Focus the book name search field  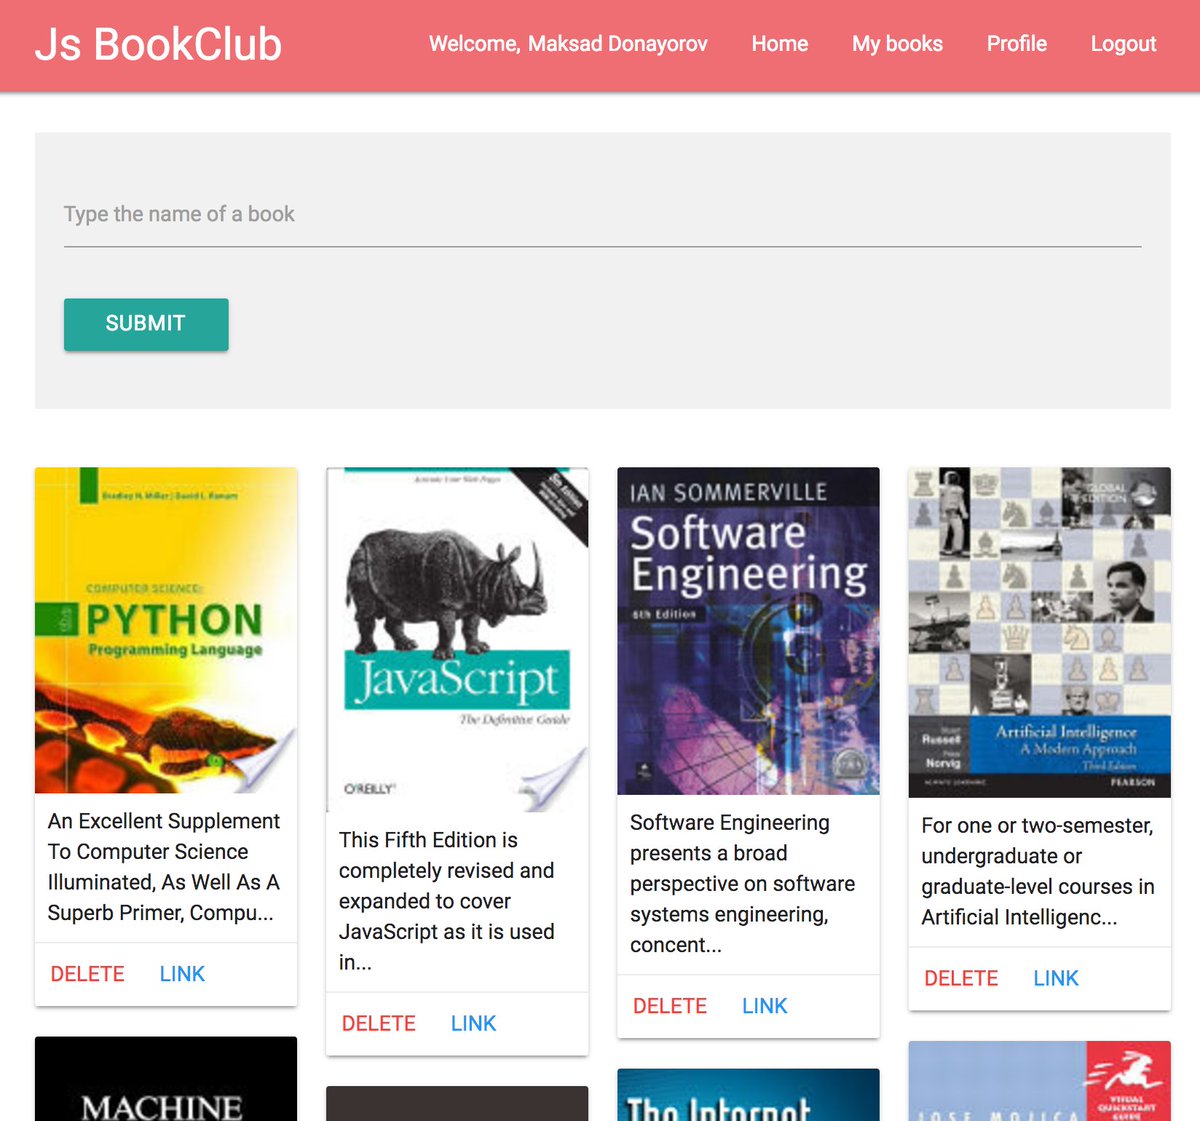point(602,214)
